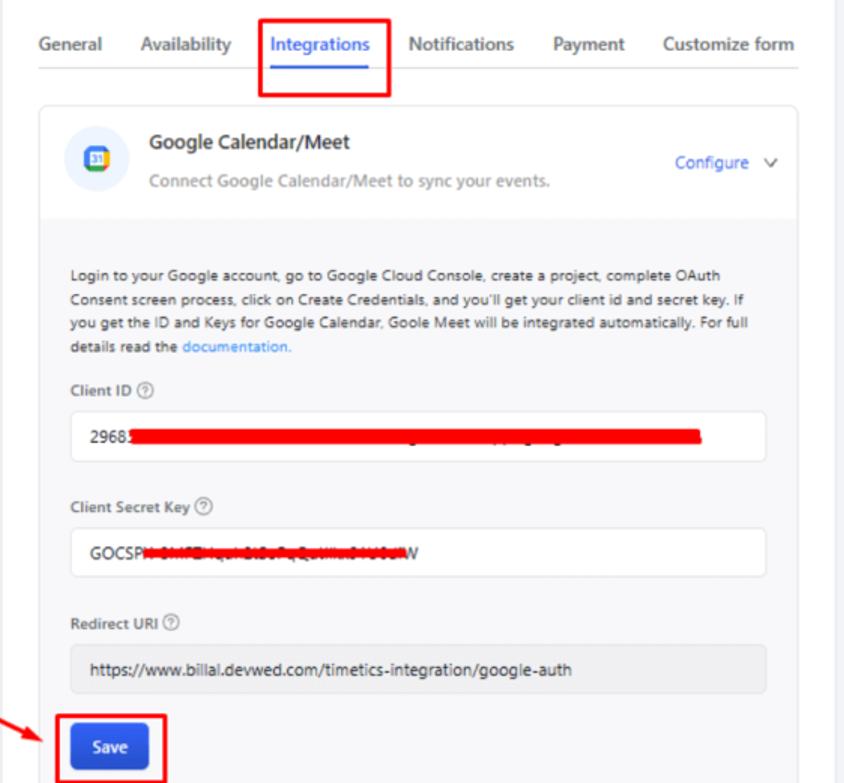Click the Redirect URI help icon
Viewport: 844px width, 783px height.
[171, 623]
